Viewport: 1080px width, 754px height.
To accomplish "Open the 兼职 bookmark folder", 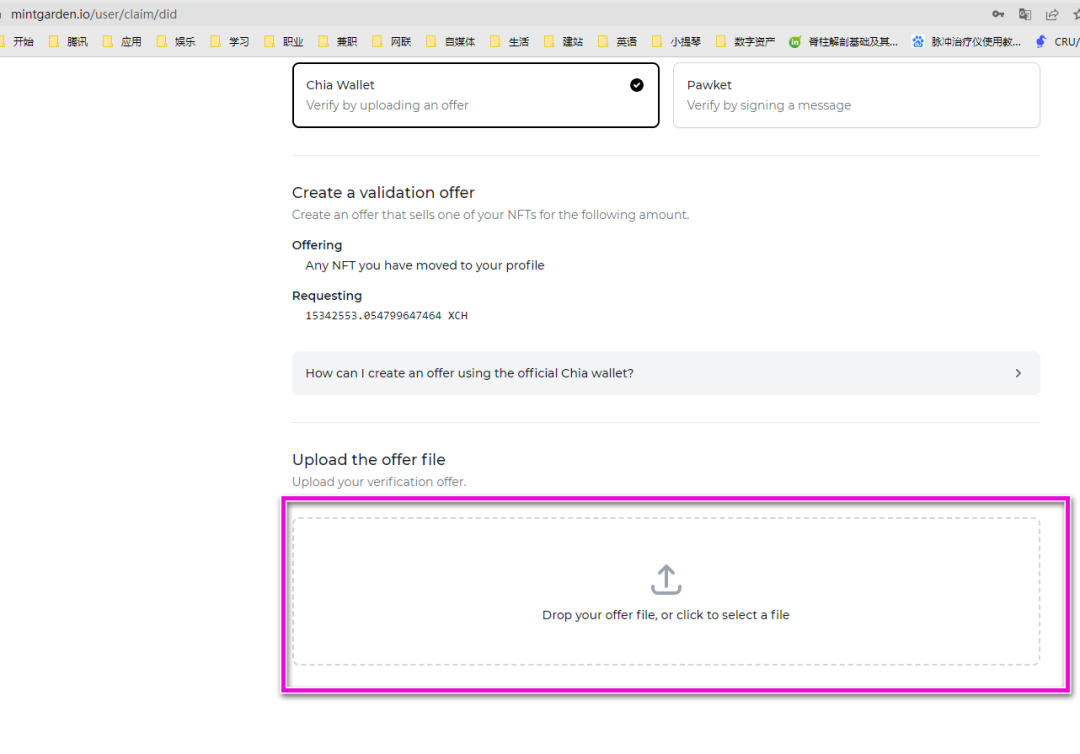I will tap(338, 41).
